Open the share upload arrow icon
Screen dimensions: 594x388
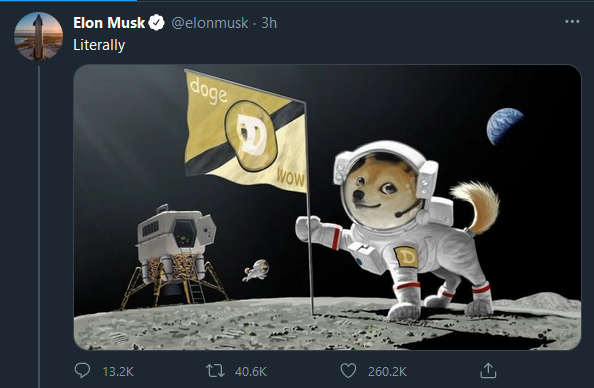(x=488, y=371)
